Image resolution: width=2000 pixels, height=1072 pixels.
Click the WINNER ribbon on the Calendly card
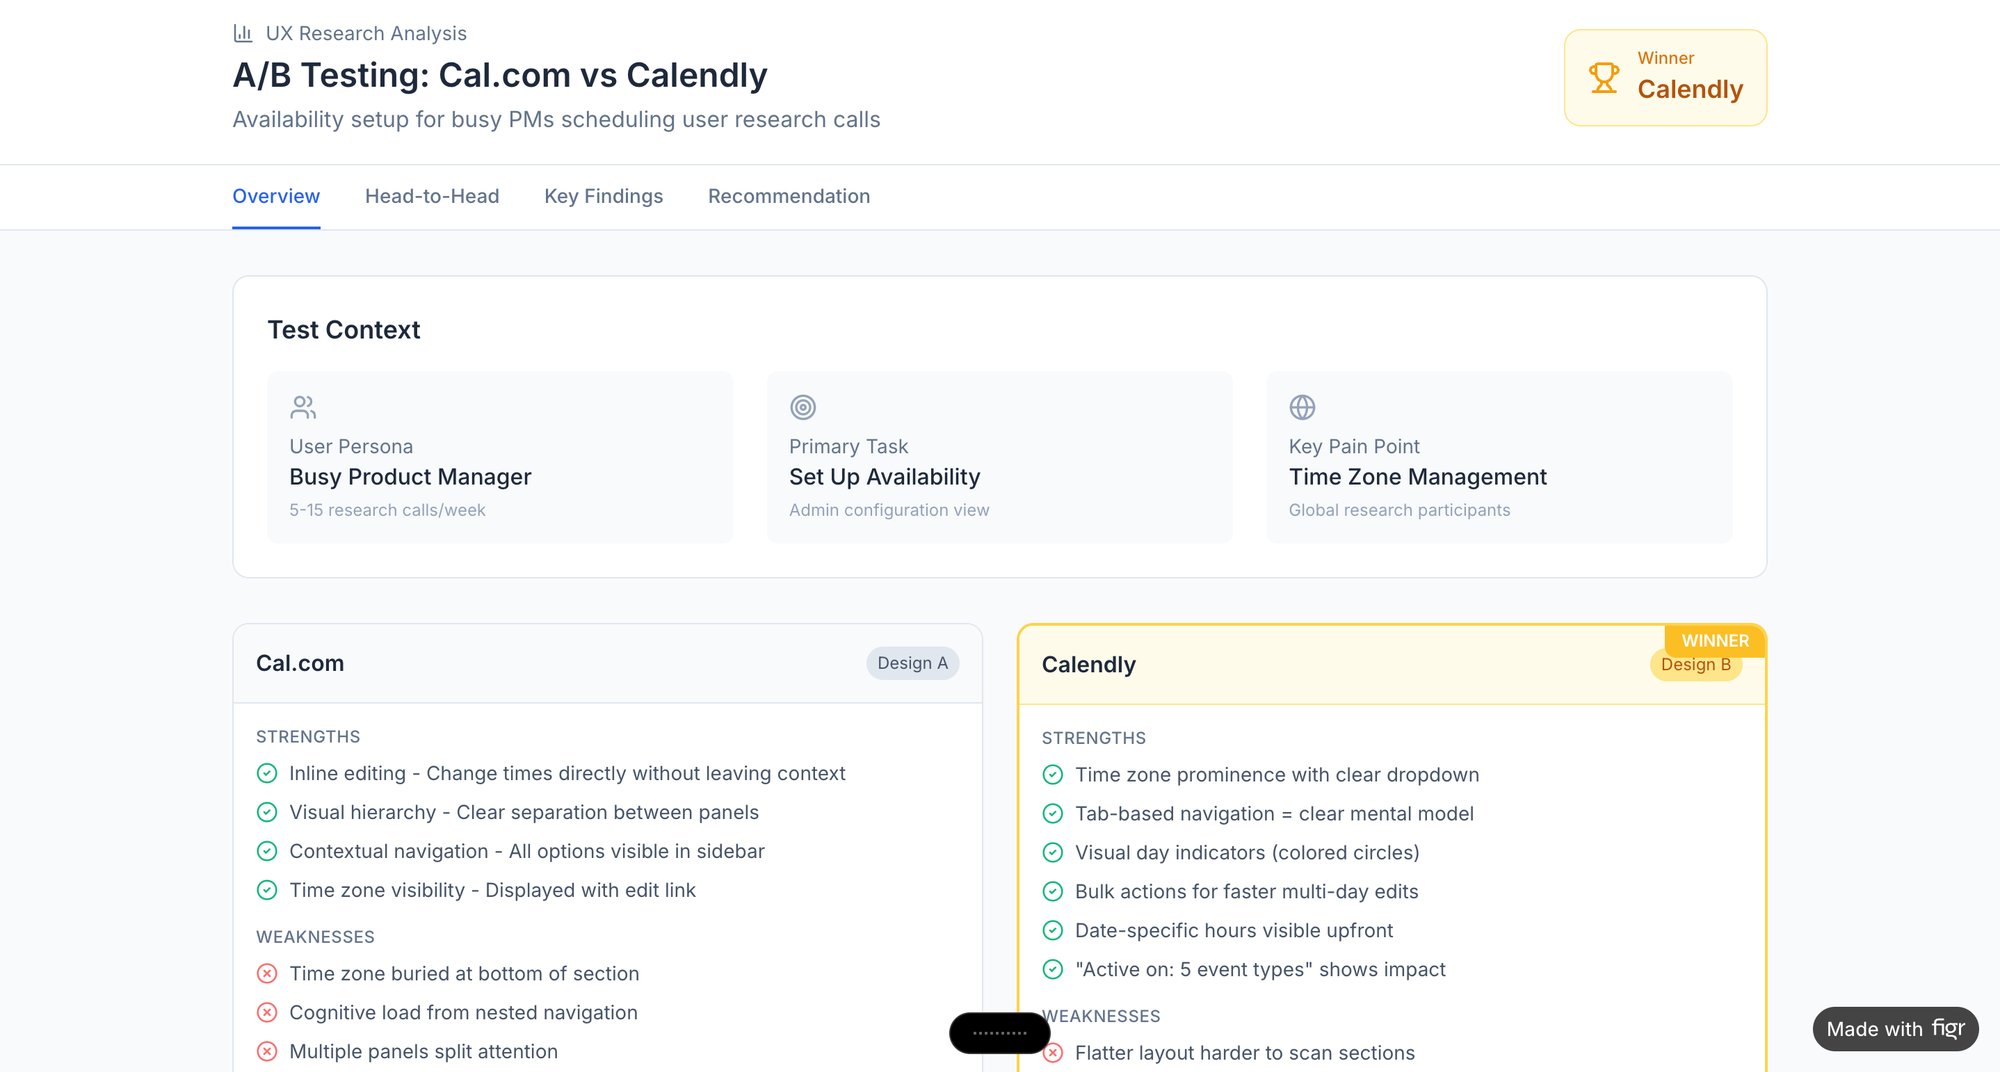pyautogui.click(x=1714, y=640)
